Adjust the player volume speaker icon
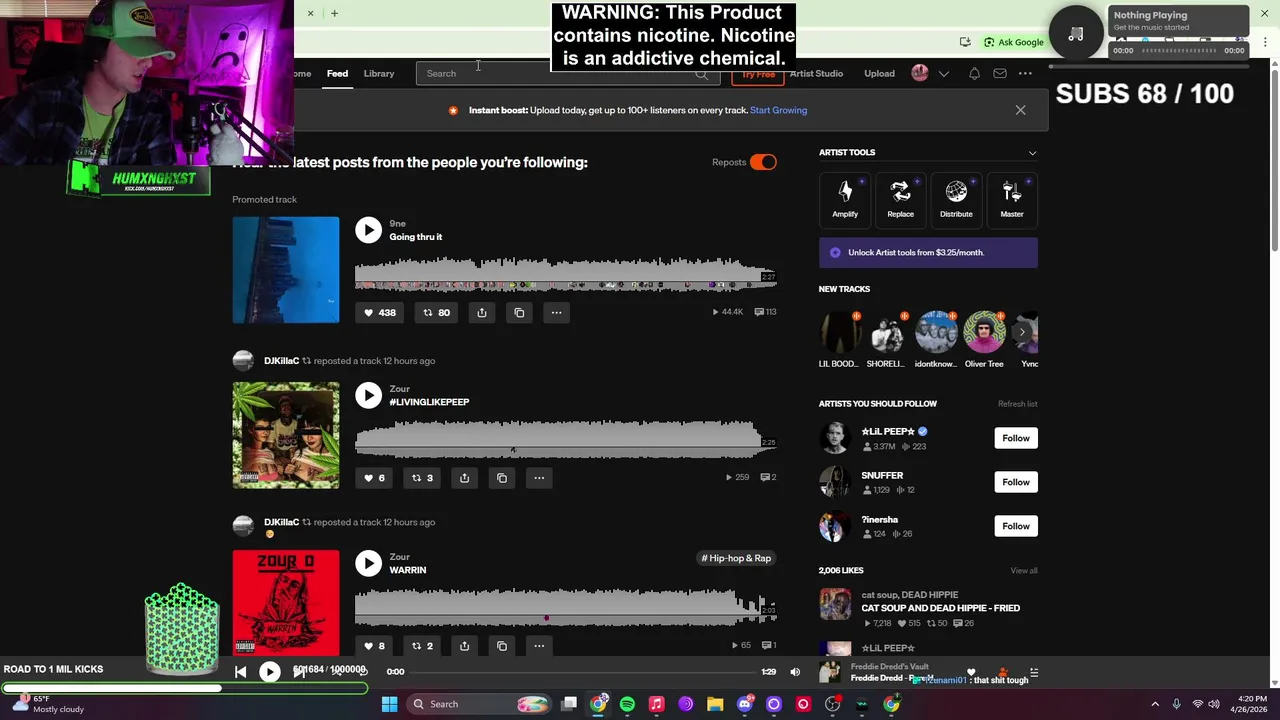The width and height of the screenshot is (1280, 720). (795, 672)
